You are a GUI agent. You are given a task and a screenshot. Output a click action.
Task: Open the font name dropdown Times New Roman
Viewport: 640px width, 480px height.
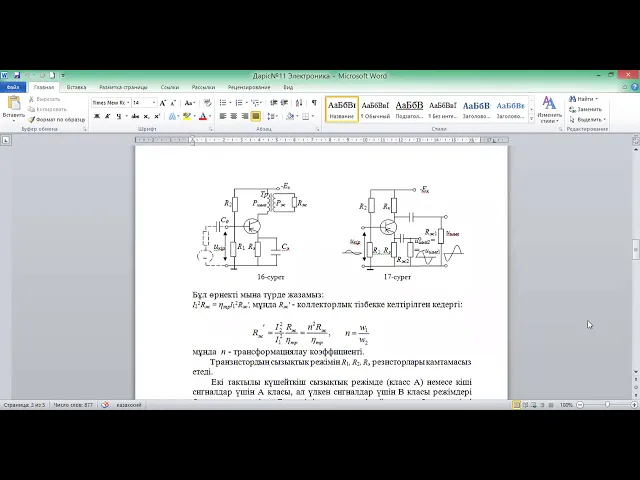pyautogui.click(x=128, y=103)
